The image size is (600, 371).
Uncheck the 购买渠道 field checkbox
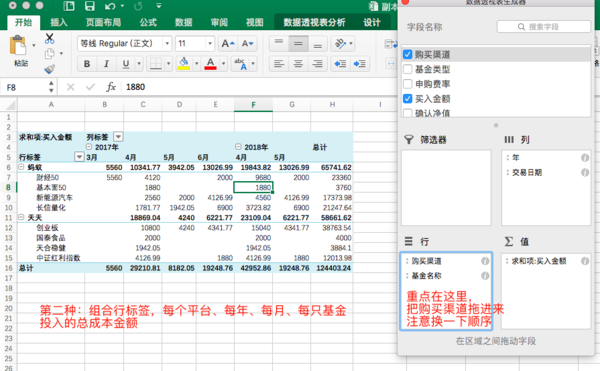[x=408, y=55]
